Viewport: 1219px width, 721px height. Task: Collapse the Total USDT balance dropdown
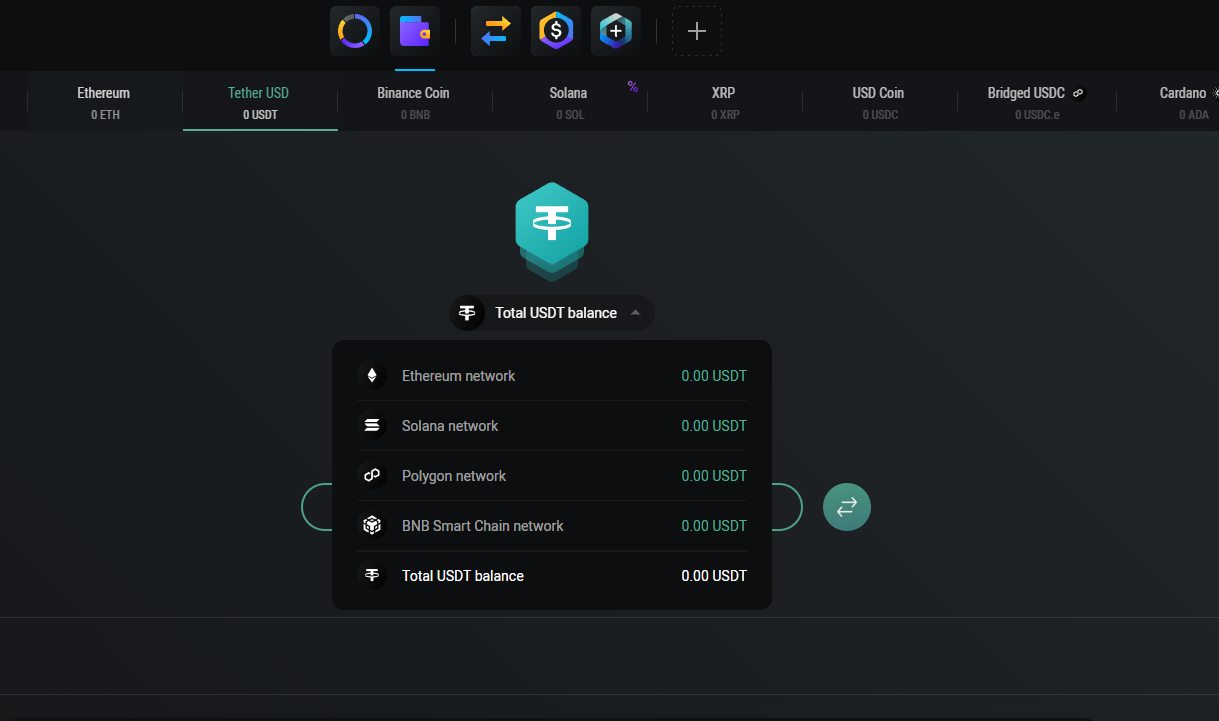pos(552,313)
